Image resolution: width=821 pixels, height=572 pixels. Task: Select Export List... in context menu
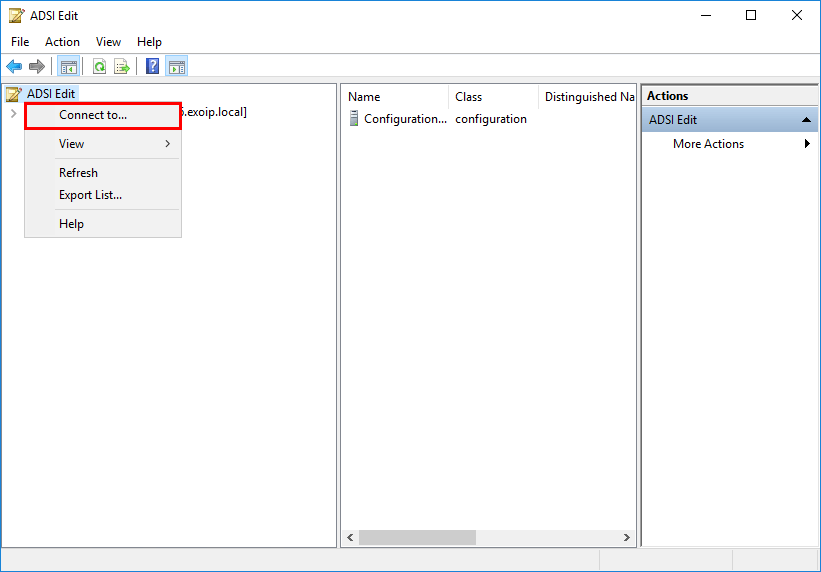(103, 195)
